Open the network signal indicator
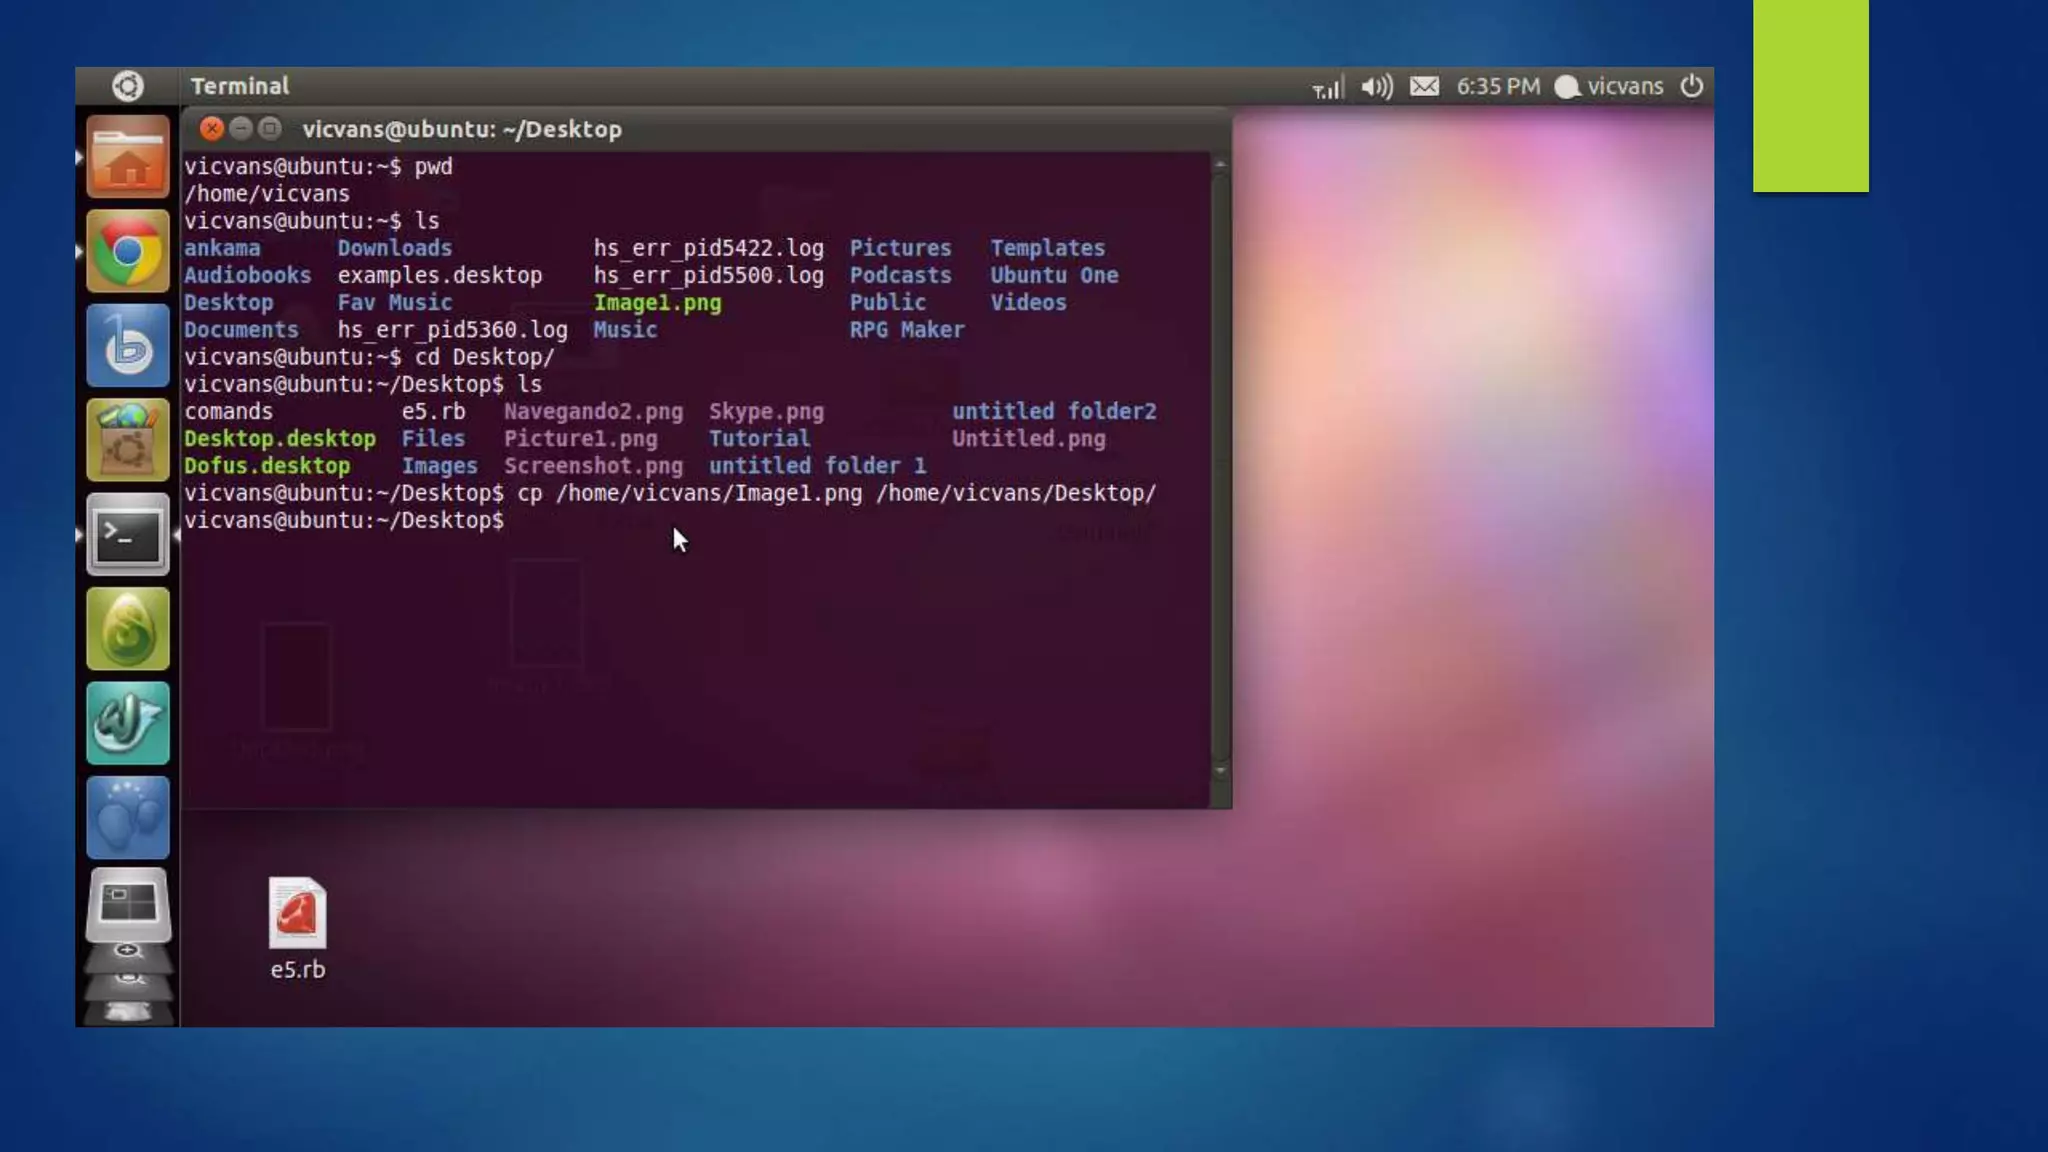 tap(1327, 87)
